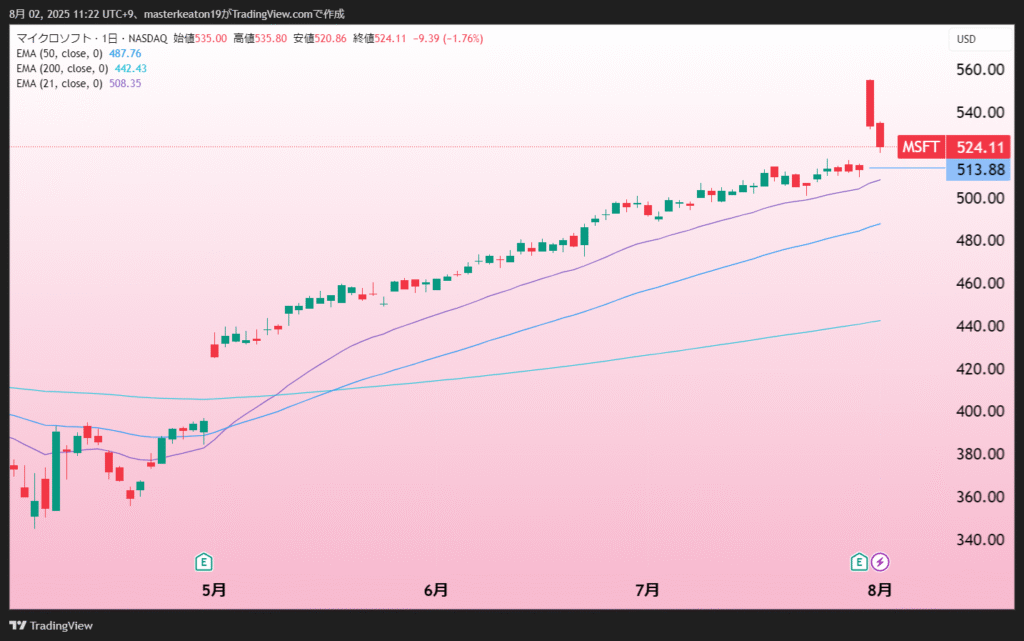Click the high value 535.80

click(x=271, y=39)
